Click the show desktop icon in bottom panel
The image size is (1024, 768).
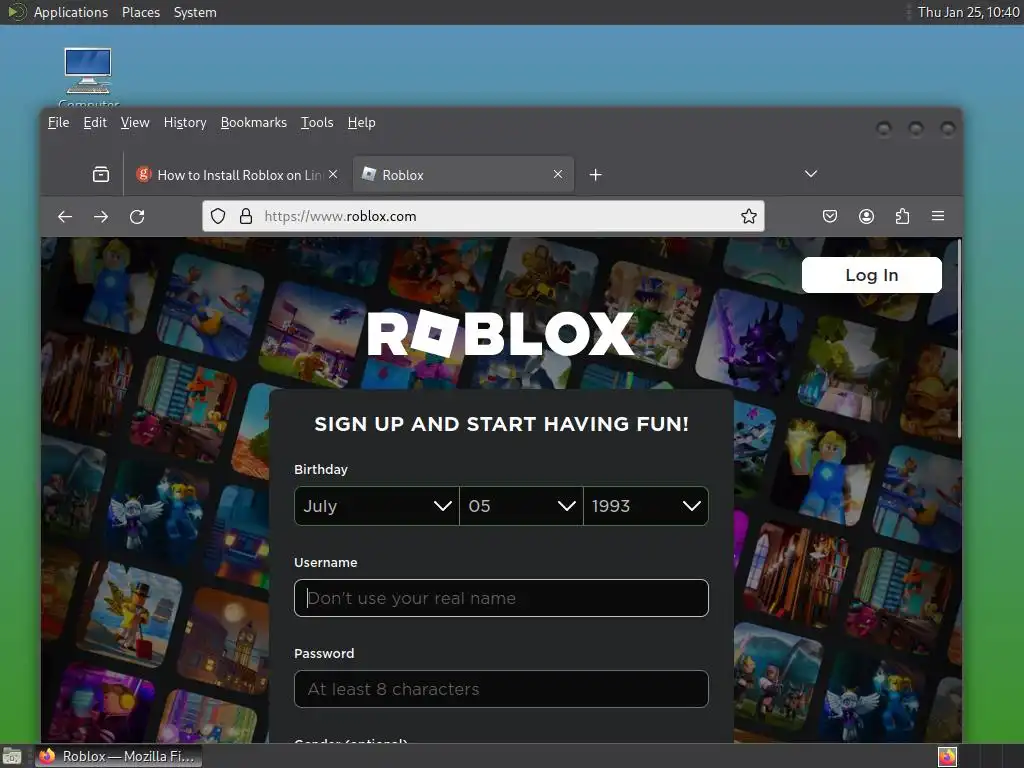pyautogui.click(x=11, y=756)
